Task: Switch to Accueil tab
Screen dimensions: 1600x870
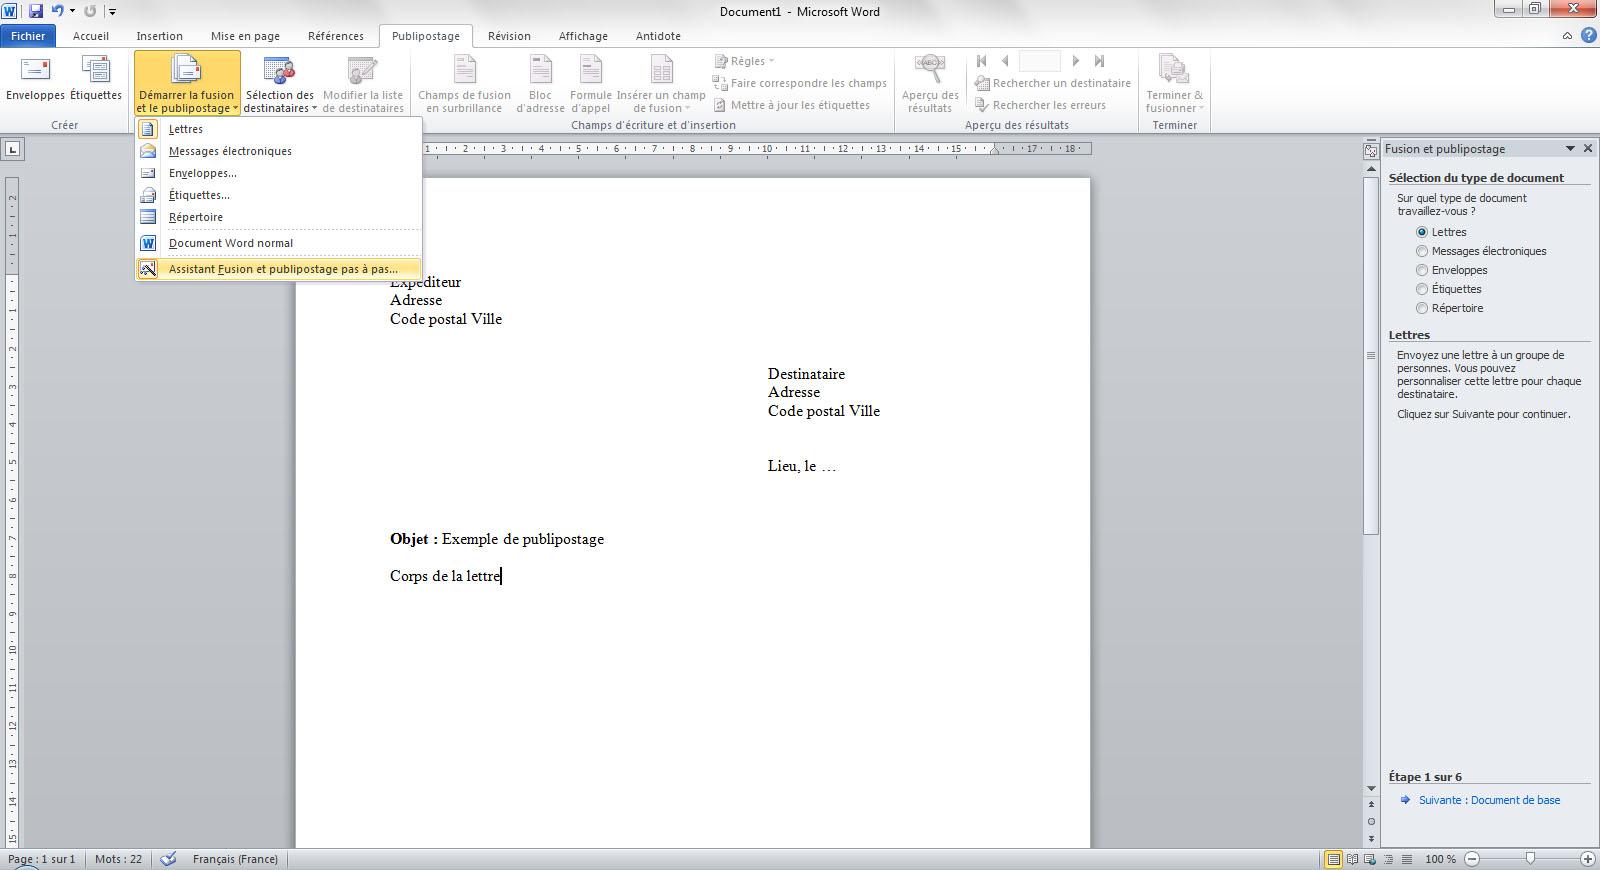Action: (90, 36)
